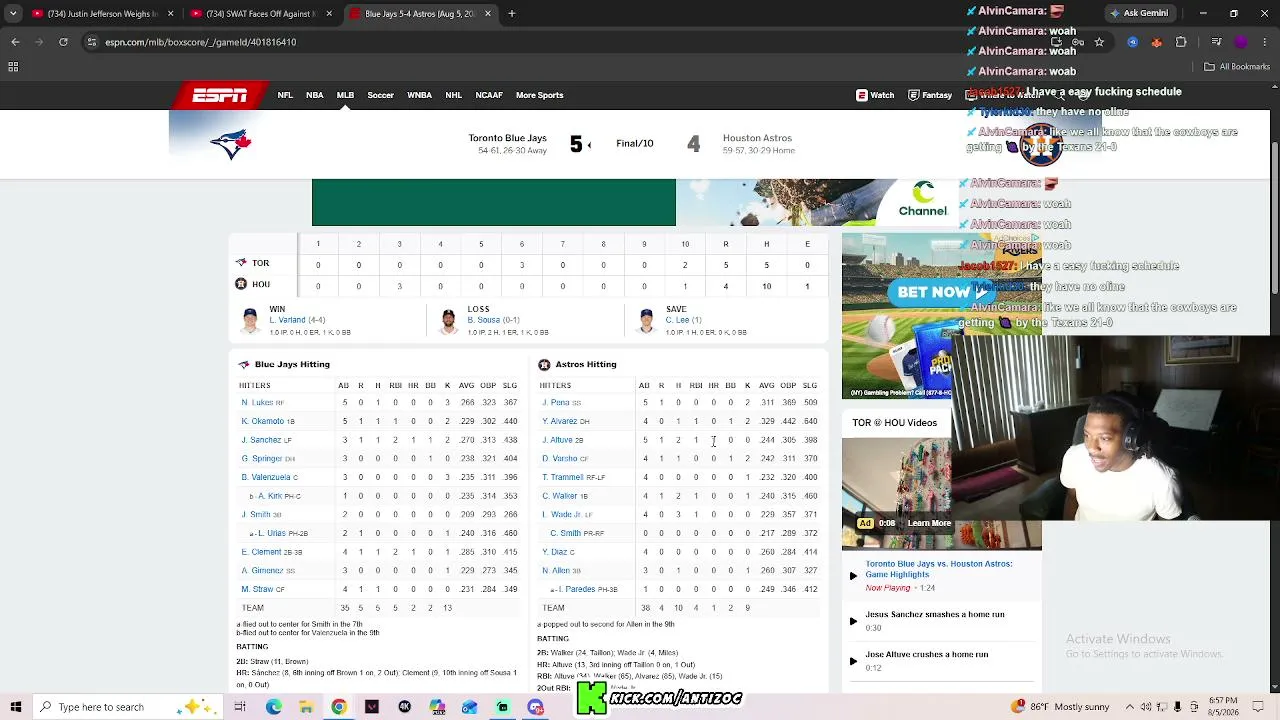Open Task View on the taskbar
Viewport: 1280px width, 720px height.
(240, 707)
